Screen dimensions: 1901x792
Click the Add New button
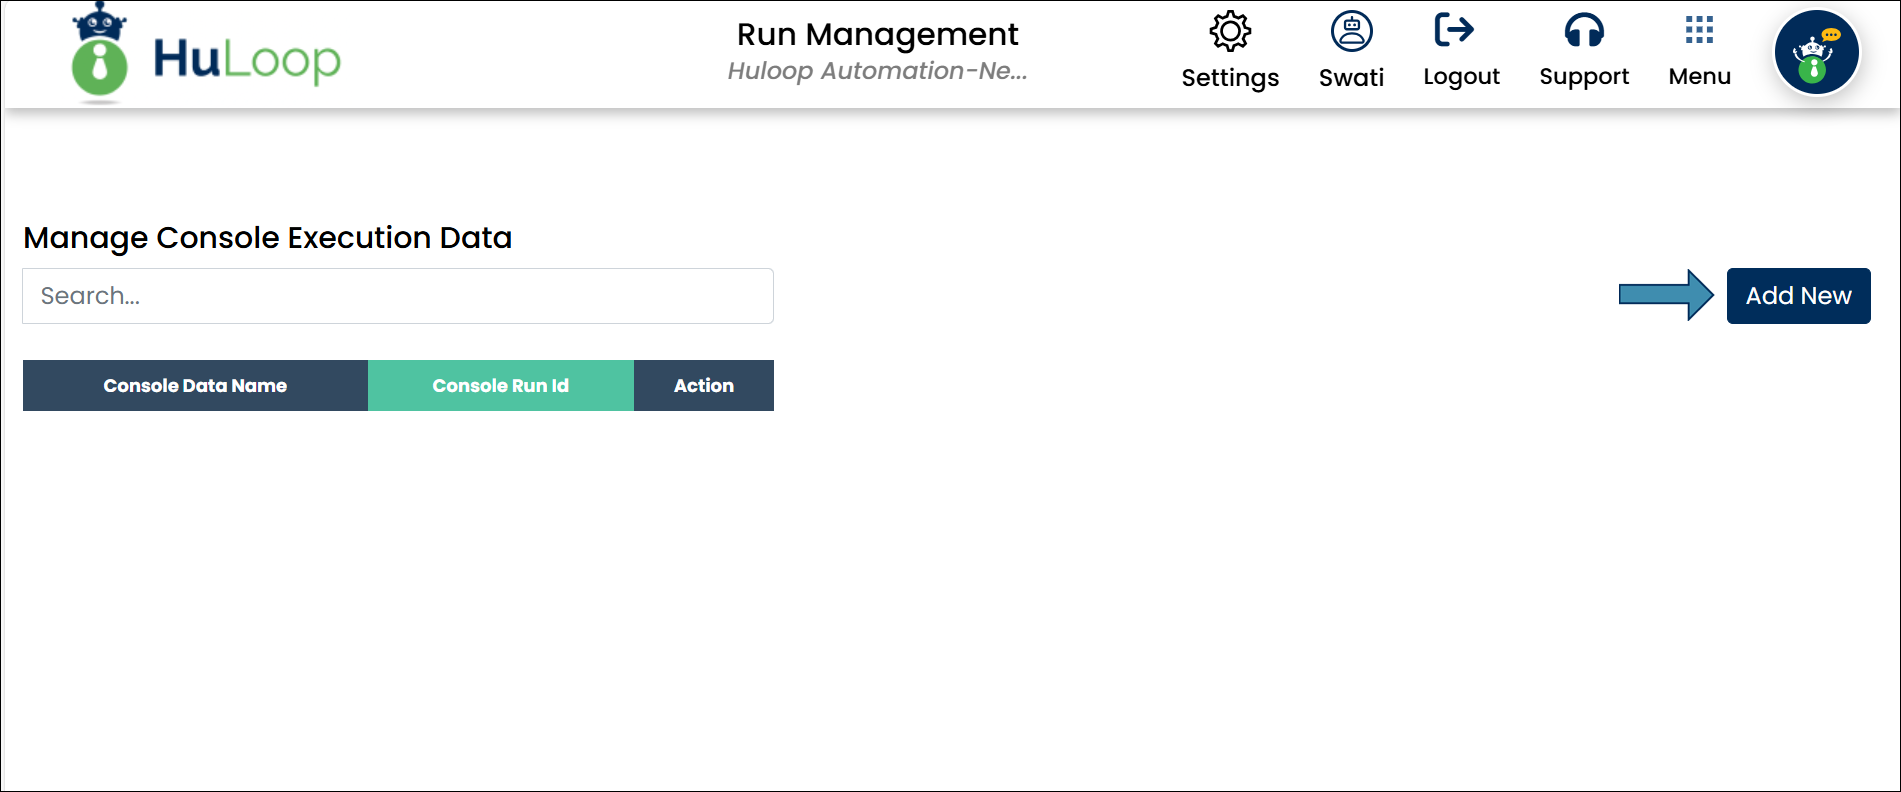tap(1798, 296)
